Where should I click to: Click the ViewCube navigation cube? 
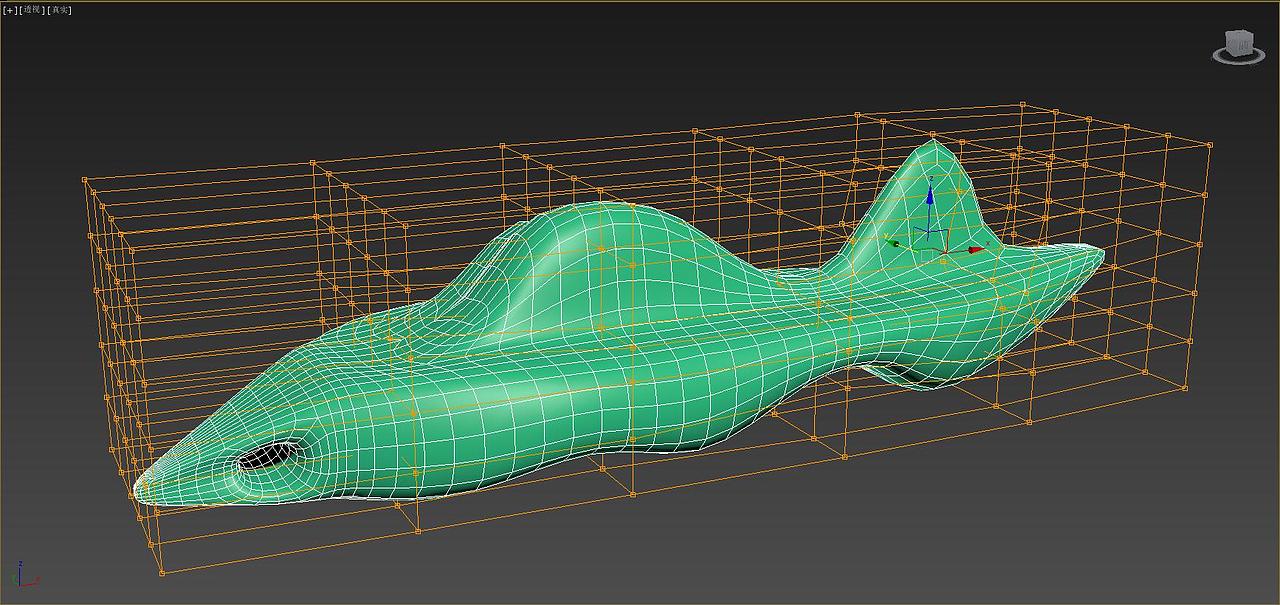tap(1238, 43)
